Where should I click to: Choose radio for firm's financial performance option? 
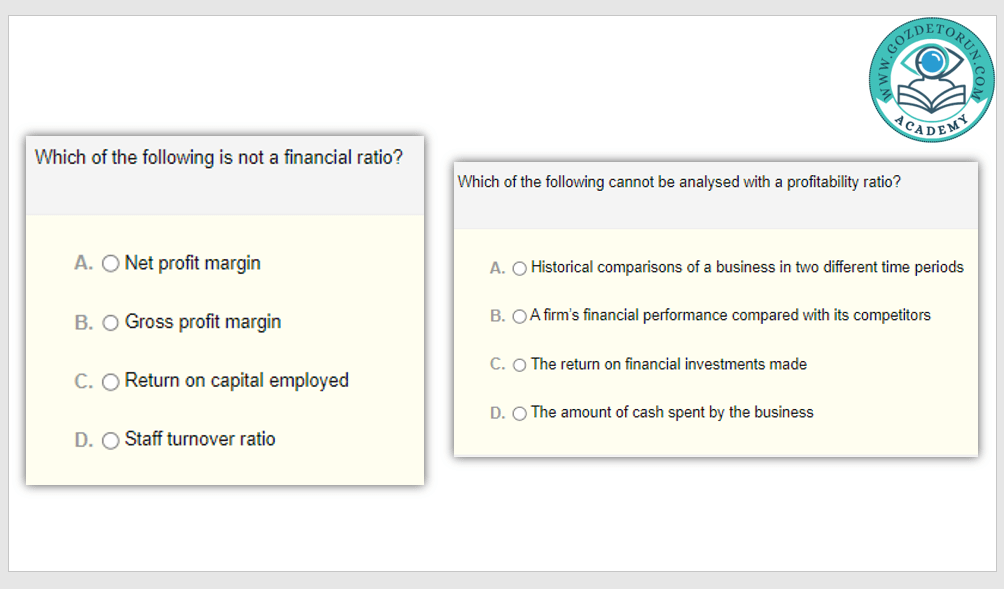click(519, 316)
